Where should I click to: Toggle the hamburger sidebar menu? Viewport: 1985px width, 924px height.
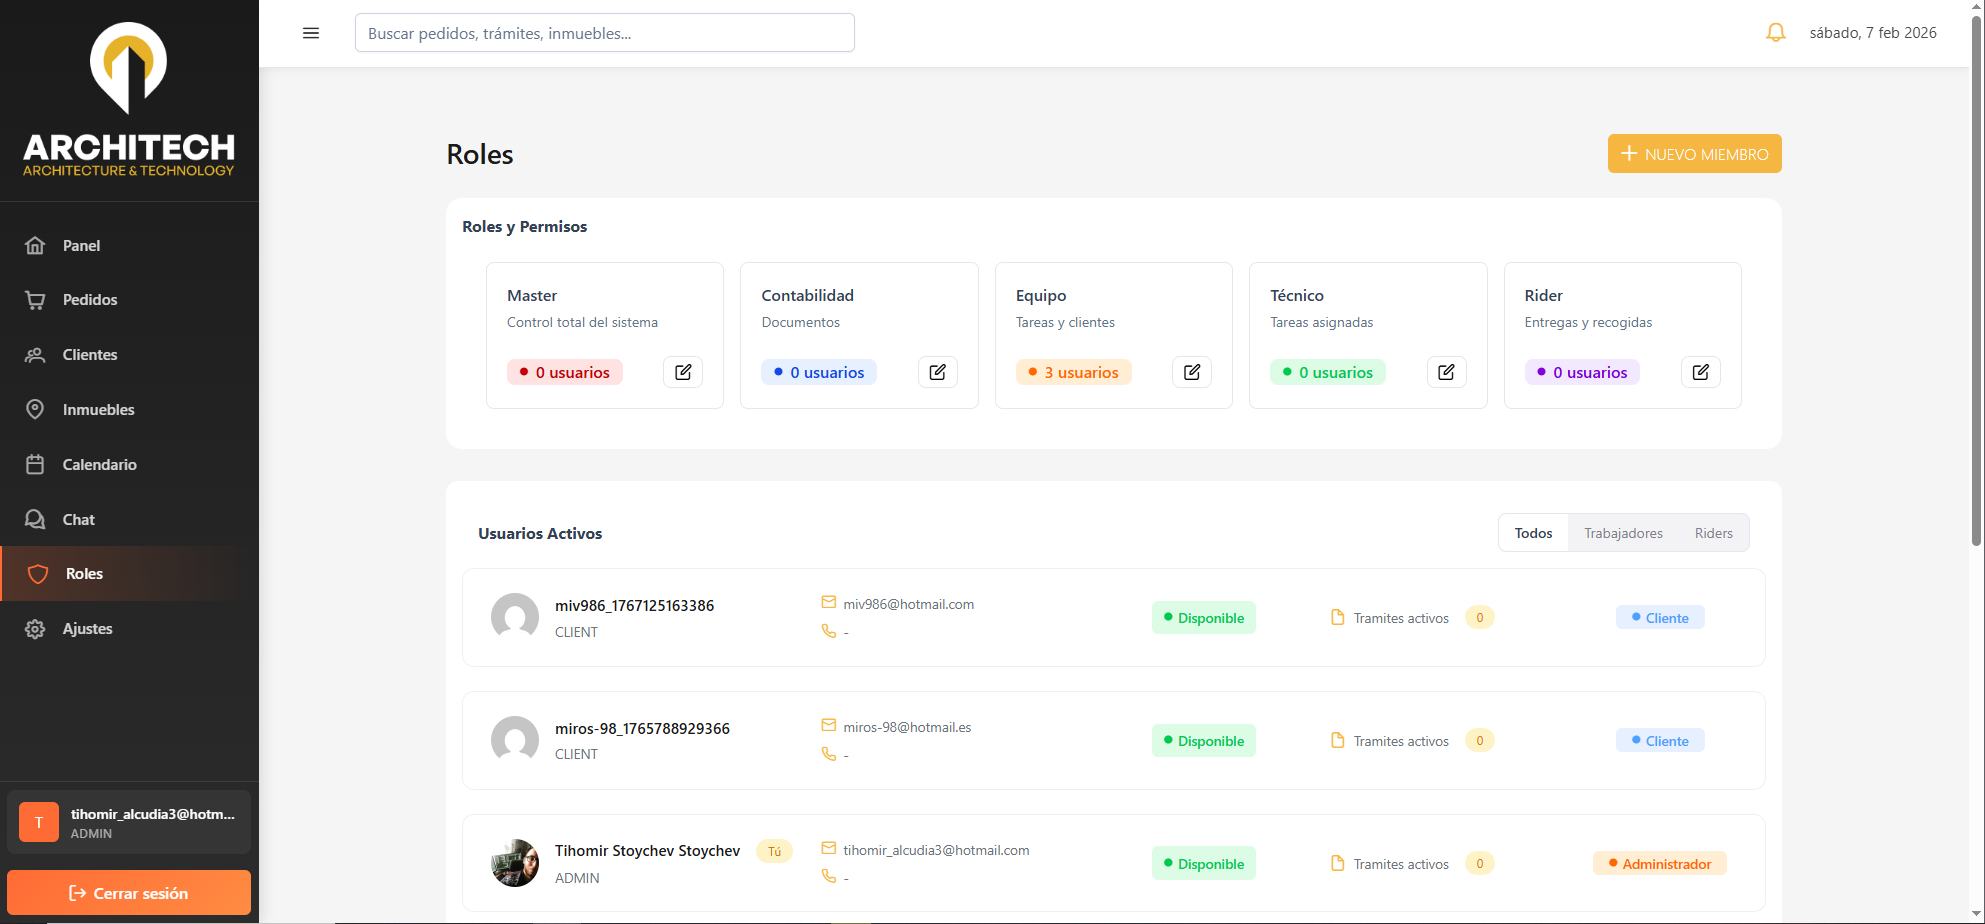(x=311, y=33)
